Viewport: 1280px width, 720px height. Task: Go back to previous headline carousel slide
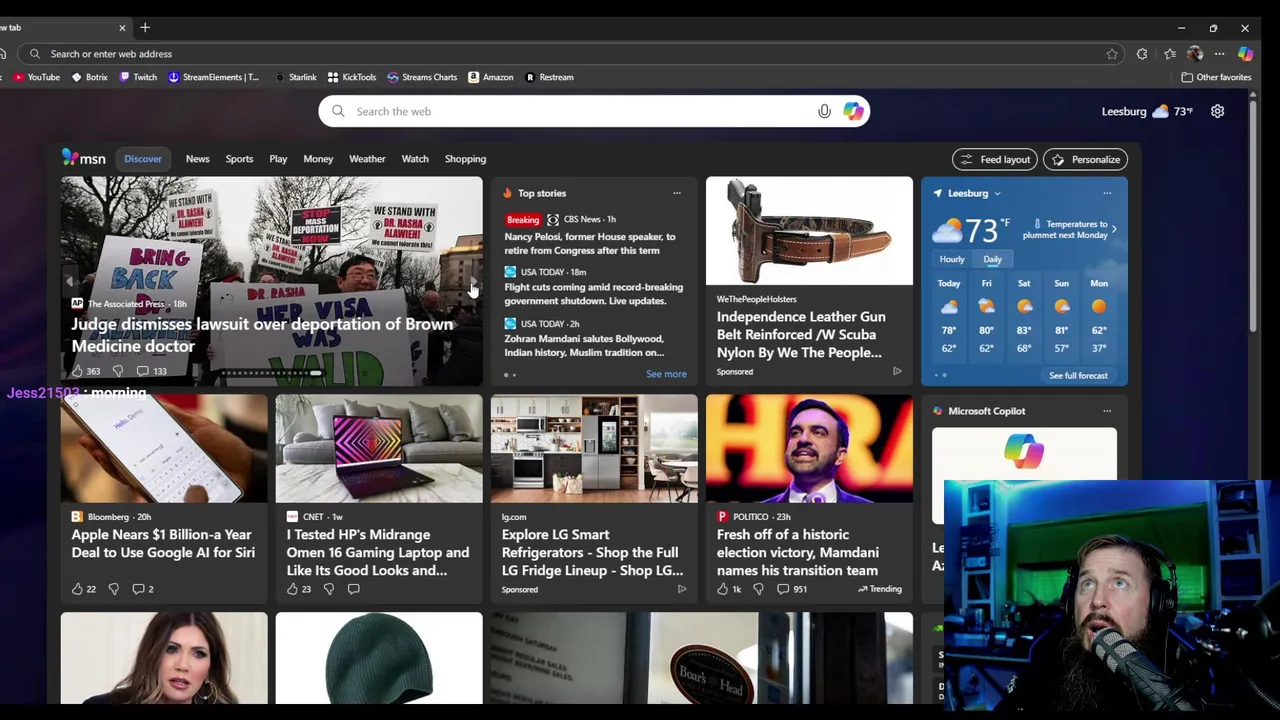[x=69, y=282]
